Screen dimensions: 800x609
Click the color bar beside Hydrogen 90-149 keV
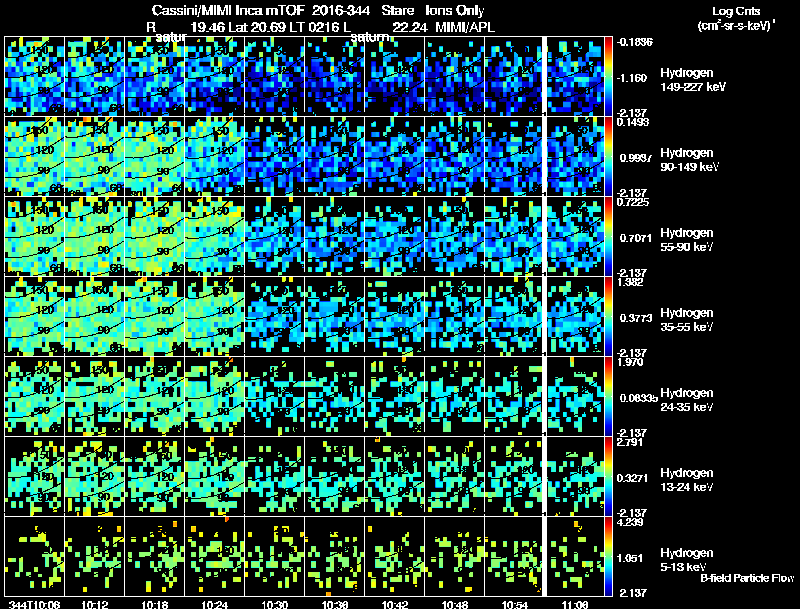coord(608,156)
